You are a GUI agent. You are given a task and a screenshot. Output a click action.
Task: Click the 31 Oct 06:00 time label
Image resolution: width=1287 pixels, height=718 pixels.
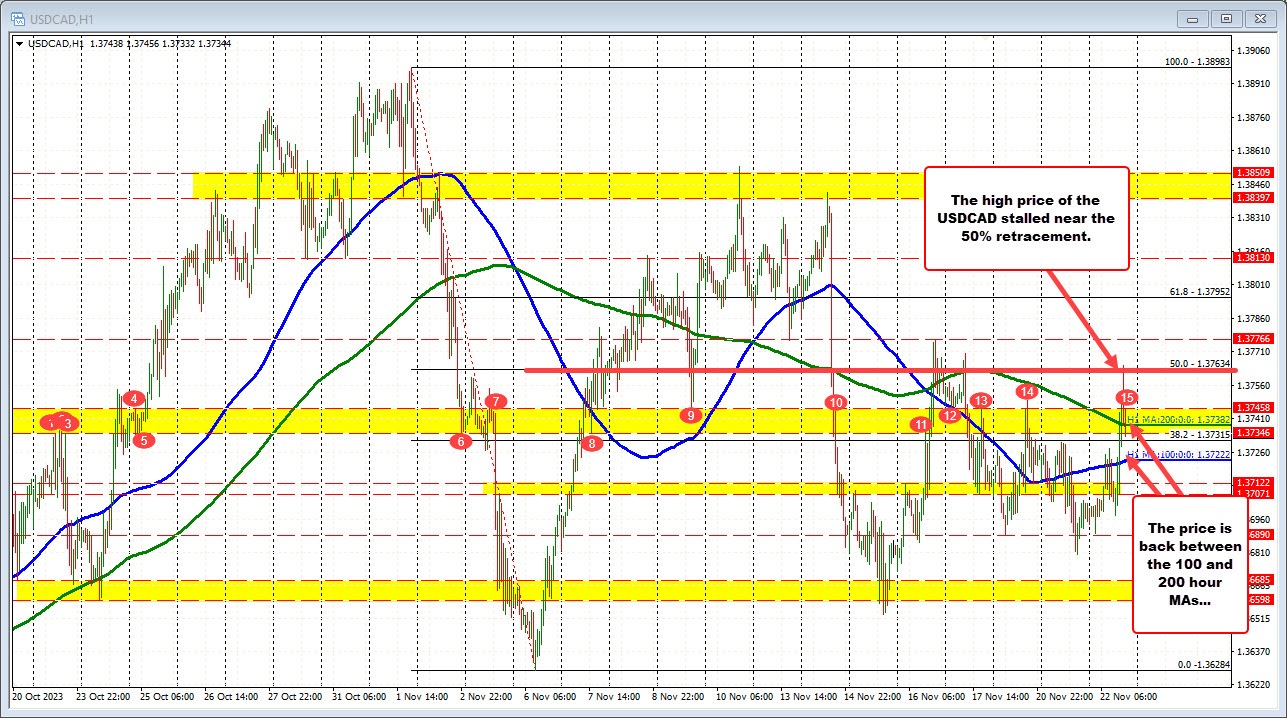[x=360, y=695]
